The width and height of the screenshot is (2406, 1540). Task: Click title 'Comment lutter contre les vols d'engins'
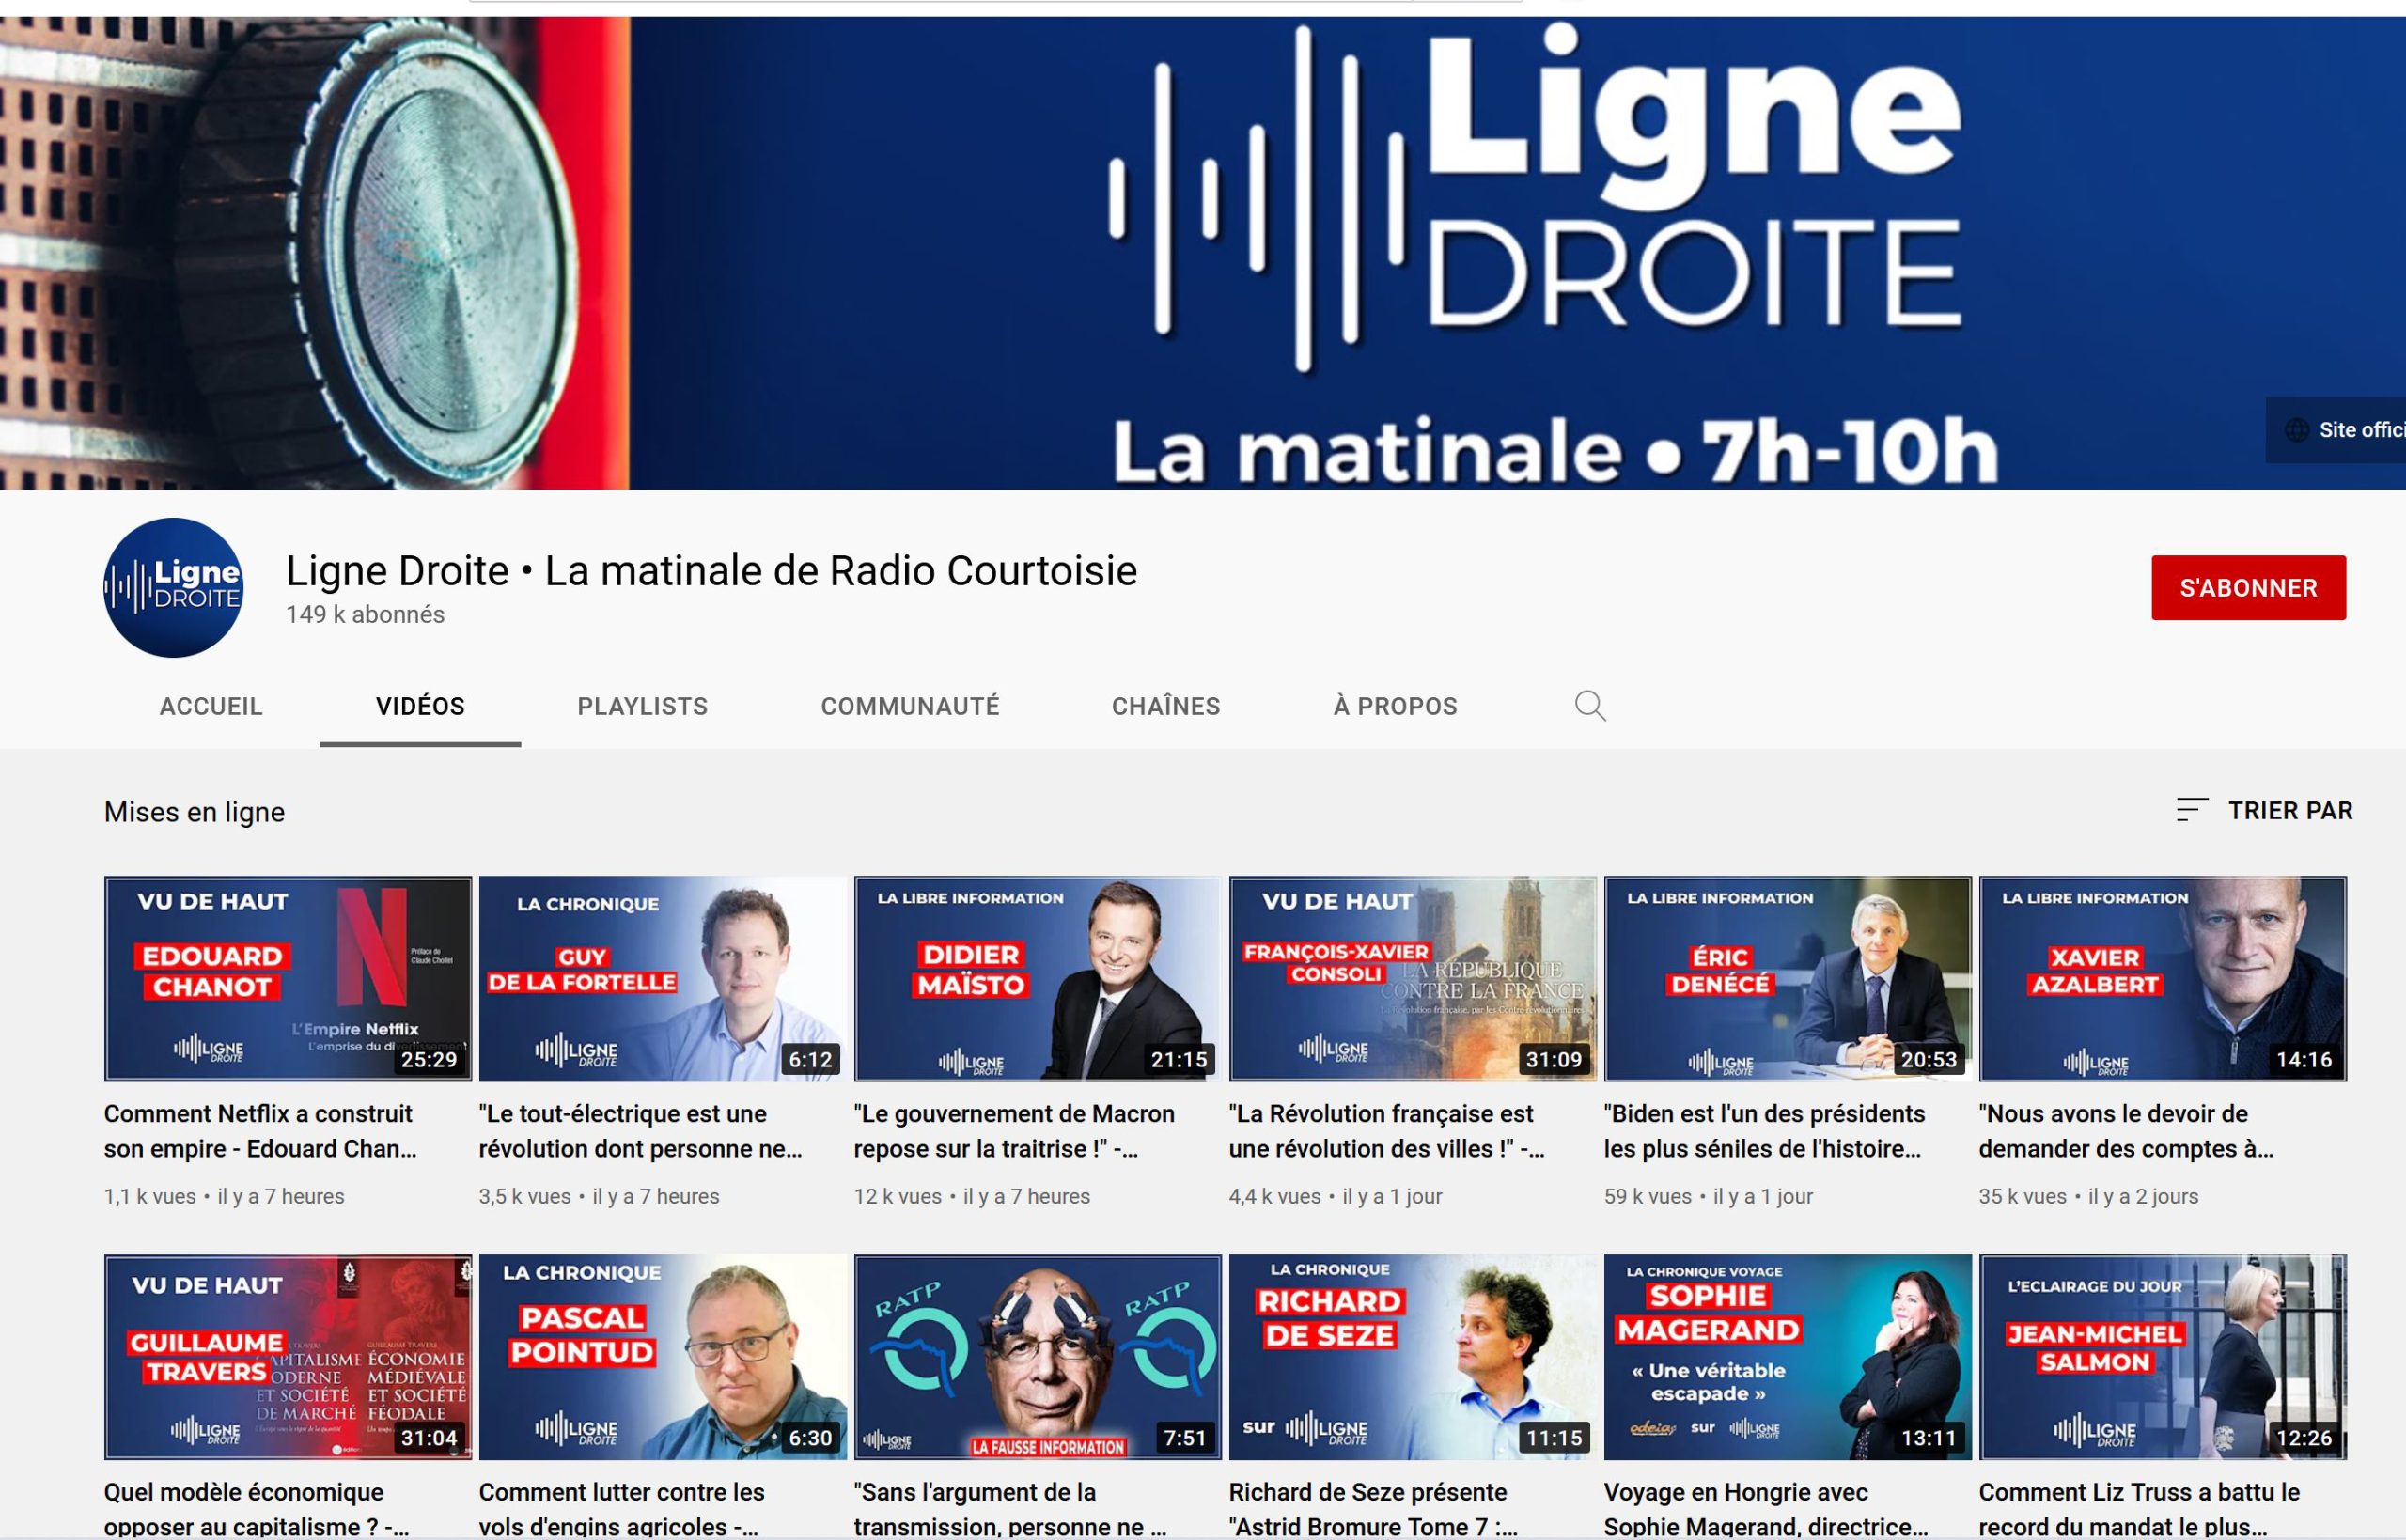click(622, 1509)
